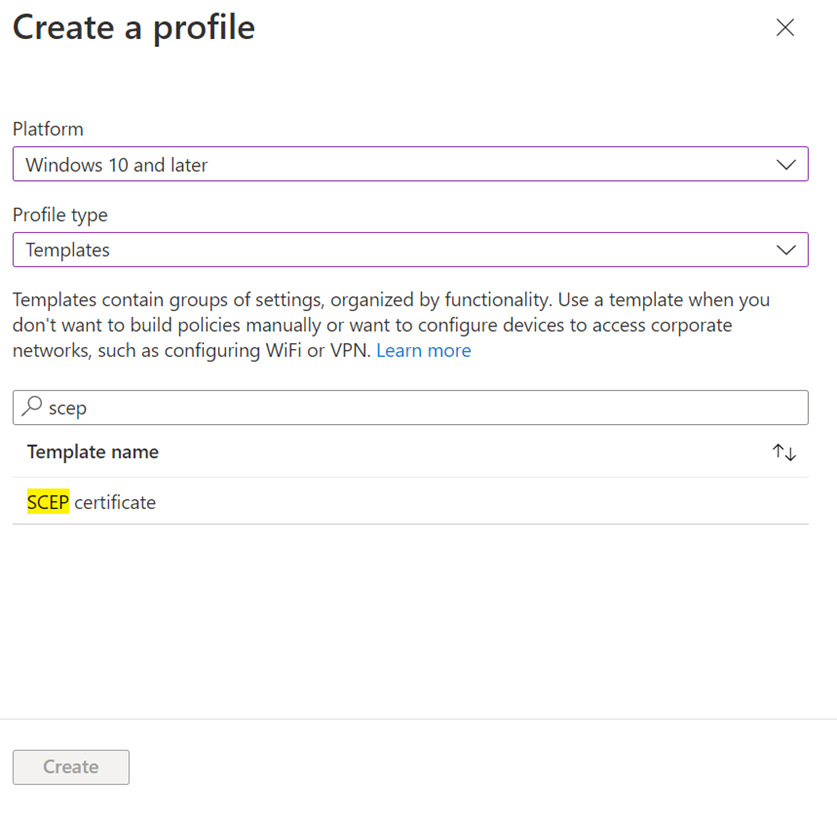Select the SCEP certificate template row
837x820 pixels.
pos(90,502)
